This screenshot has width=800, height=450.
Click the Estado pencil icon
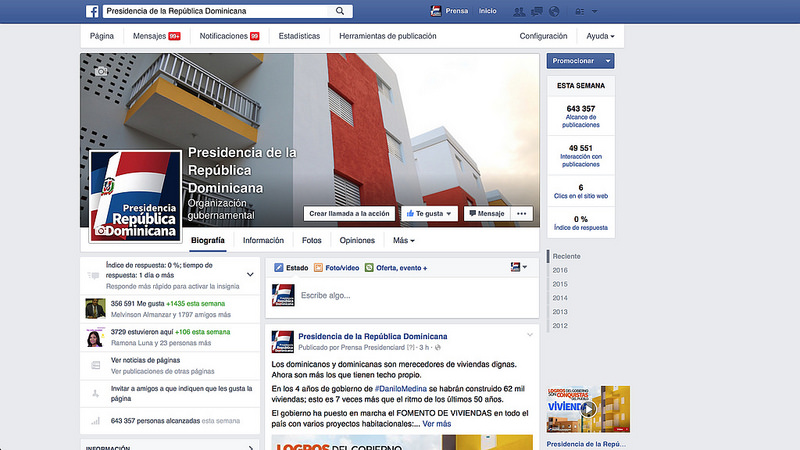coord(279,267)
